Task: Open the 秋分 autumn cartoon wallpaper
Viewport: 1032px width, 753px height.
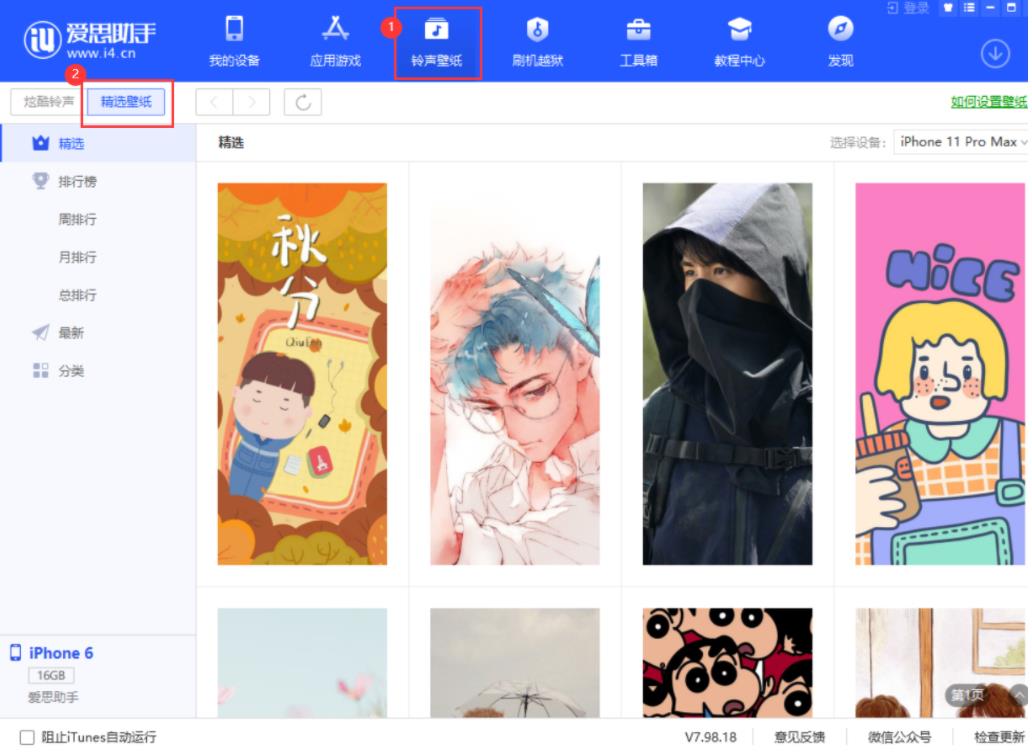Action: click(302, 373)
